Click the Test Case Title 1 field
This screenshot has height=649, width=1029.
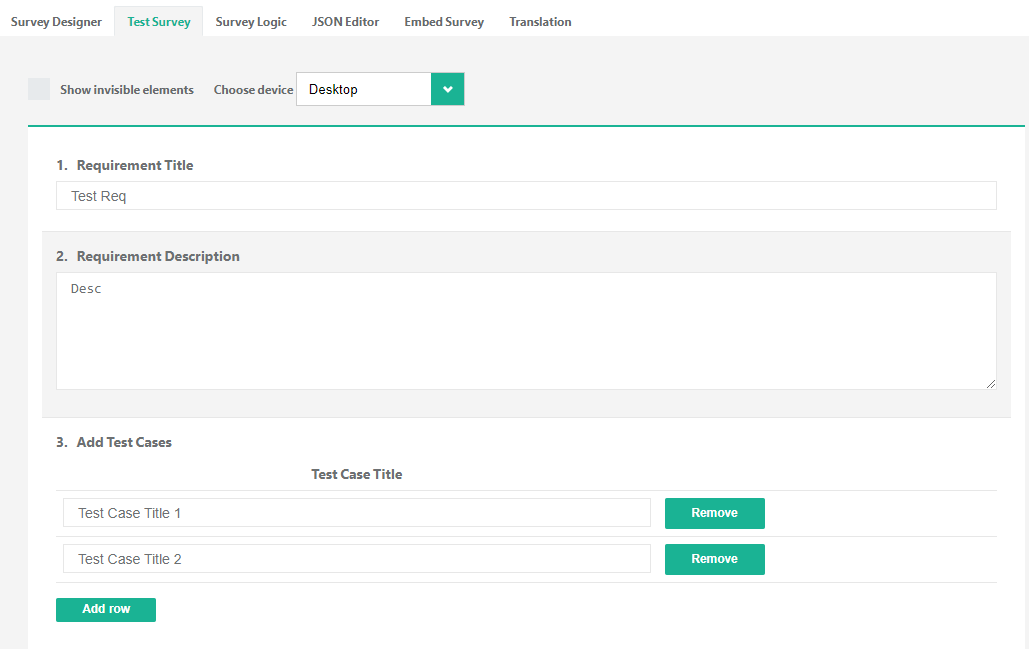click(x=357, y=513)
